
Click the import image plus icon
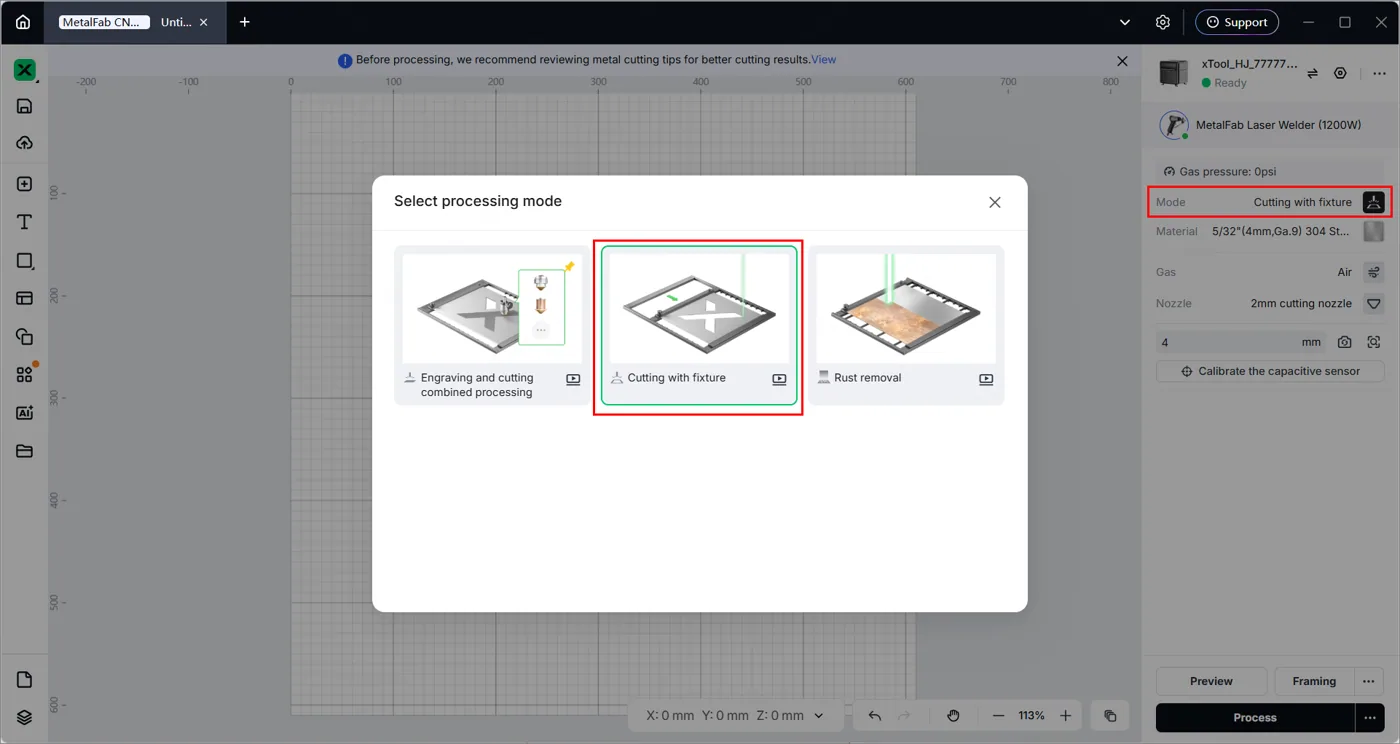tap(25, 184)
